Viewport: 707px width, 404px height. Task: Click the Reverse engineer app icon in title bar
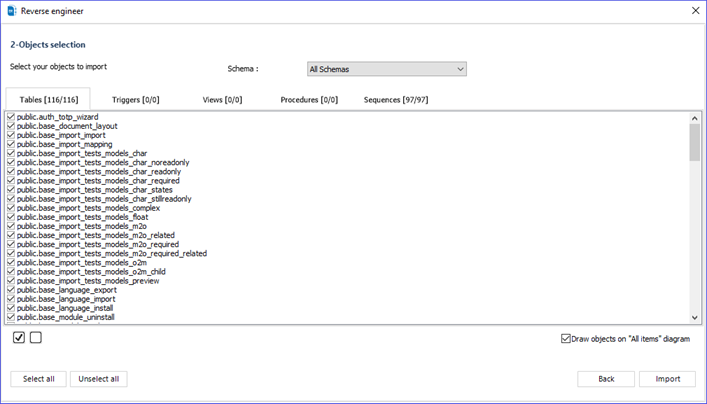point(12,11)
